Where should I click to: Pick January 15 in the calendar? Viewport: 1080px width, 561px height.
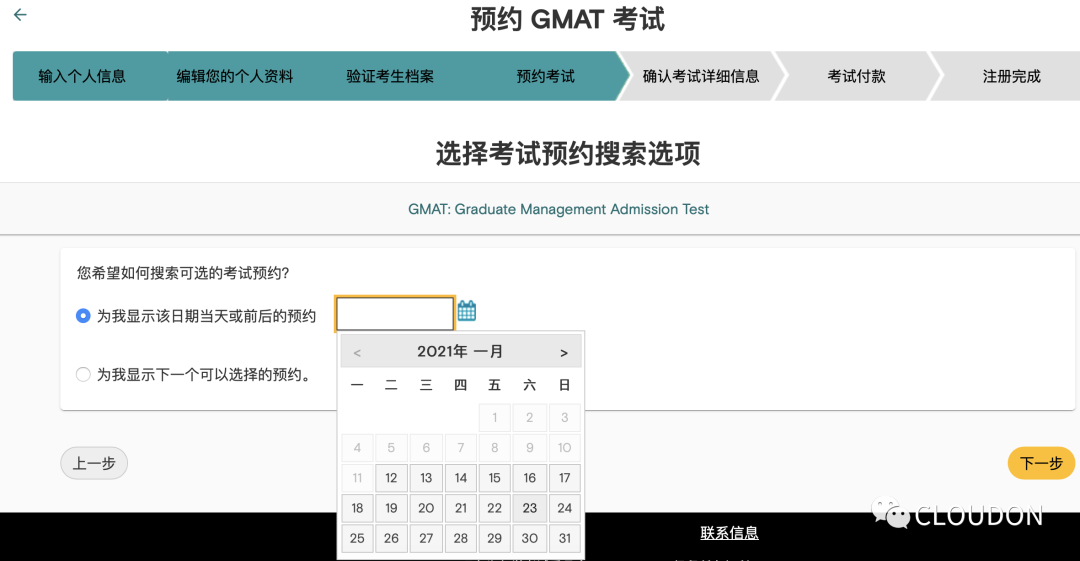(495, 478)
